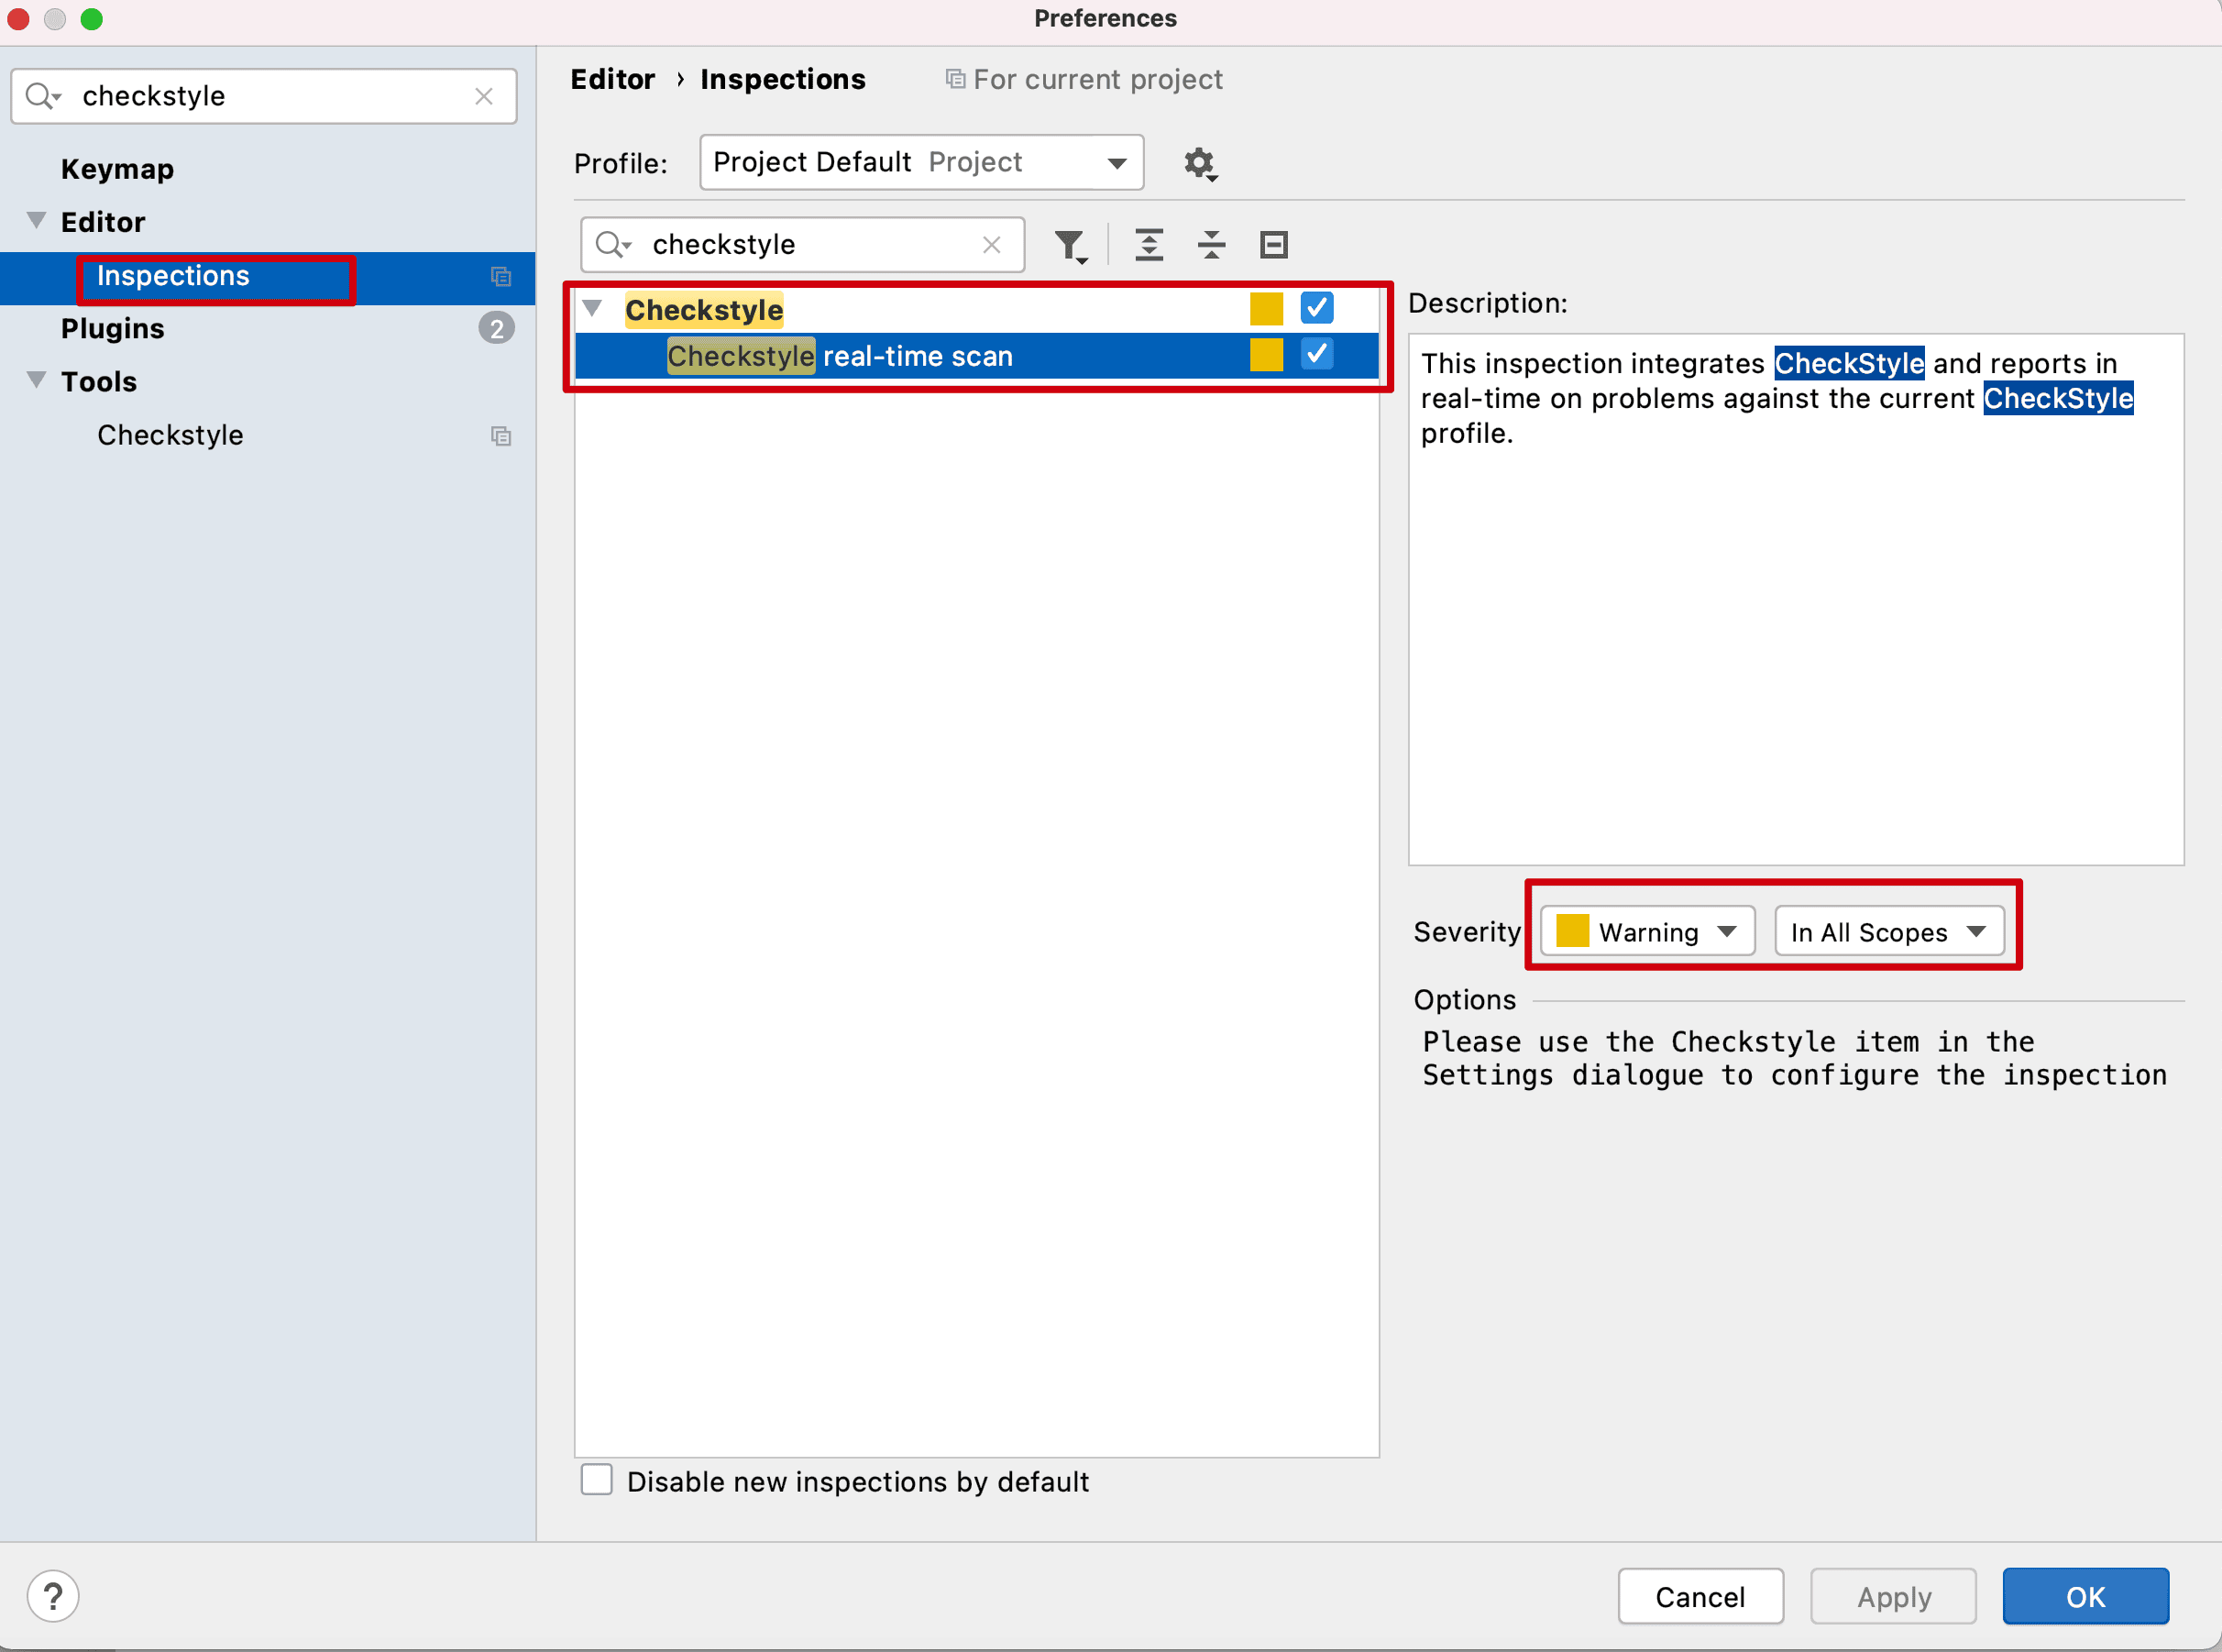The width and height of the screenshot is (2222, 1652).
Task: Open the help question mark button
Action: [x=53, y=1596]
